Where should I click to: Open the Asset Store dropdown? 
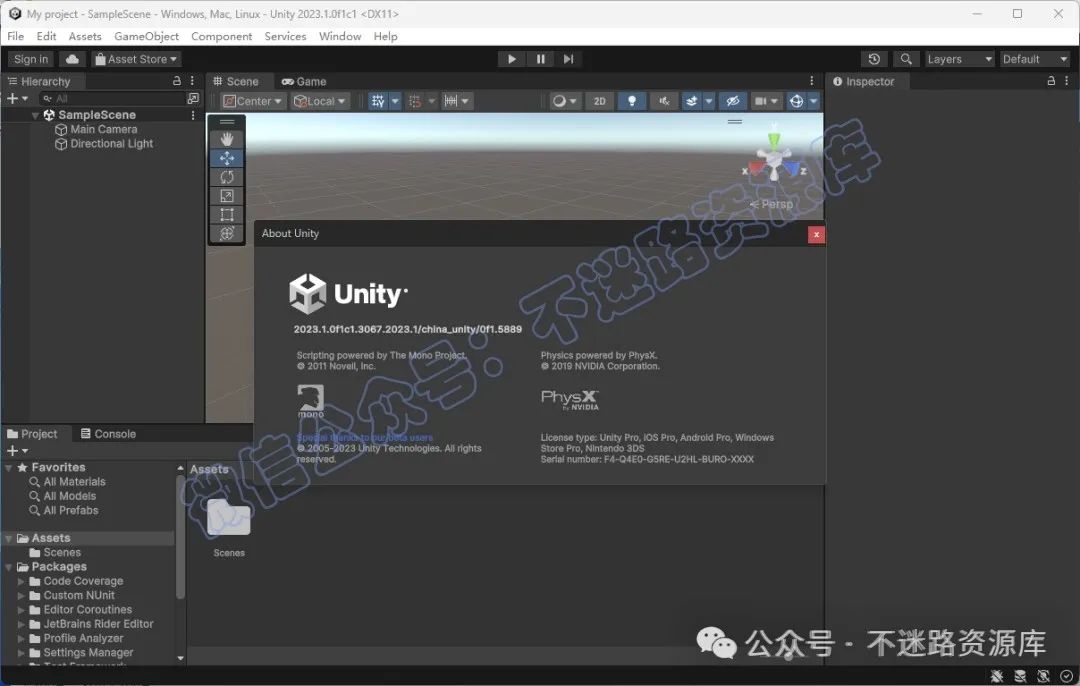point(136,59)
